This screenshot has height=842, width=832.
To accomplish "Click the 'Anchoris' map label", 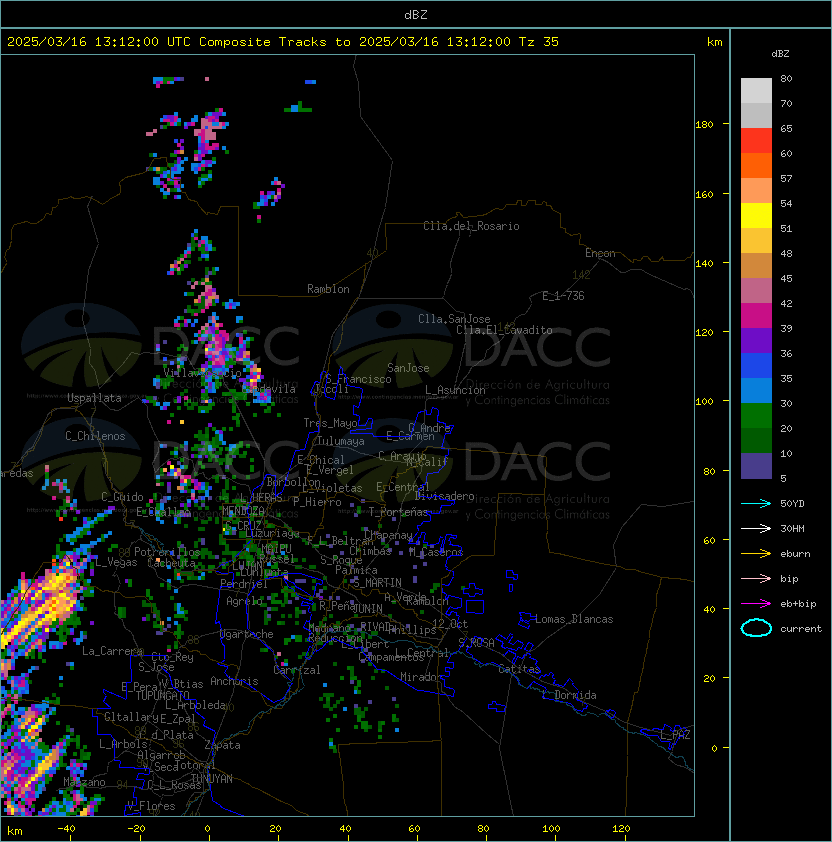I will pos(234,681).
